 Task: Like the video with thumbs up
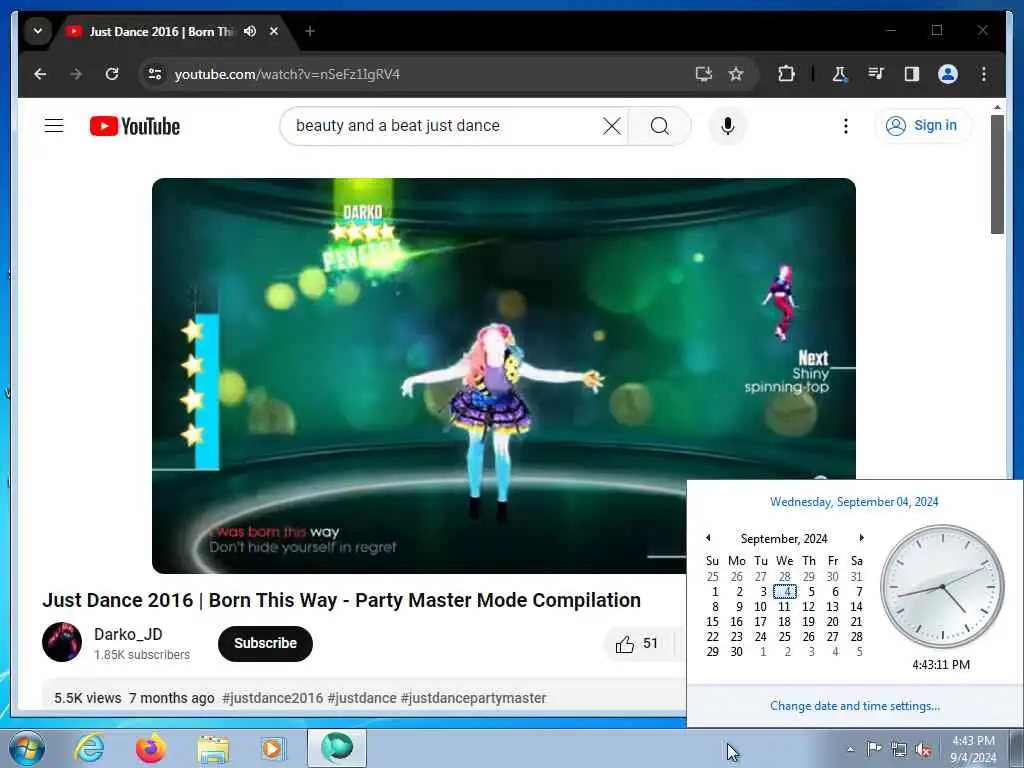[x=637, y=643]
